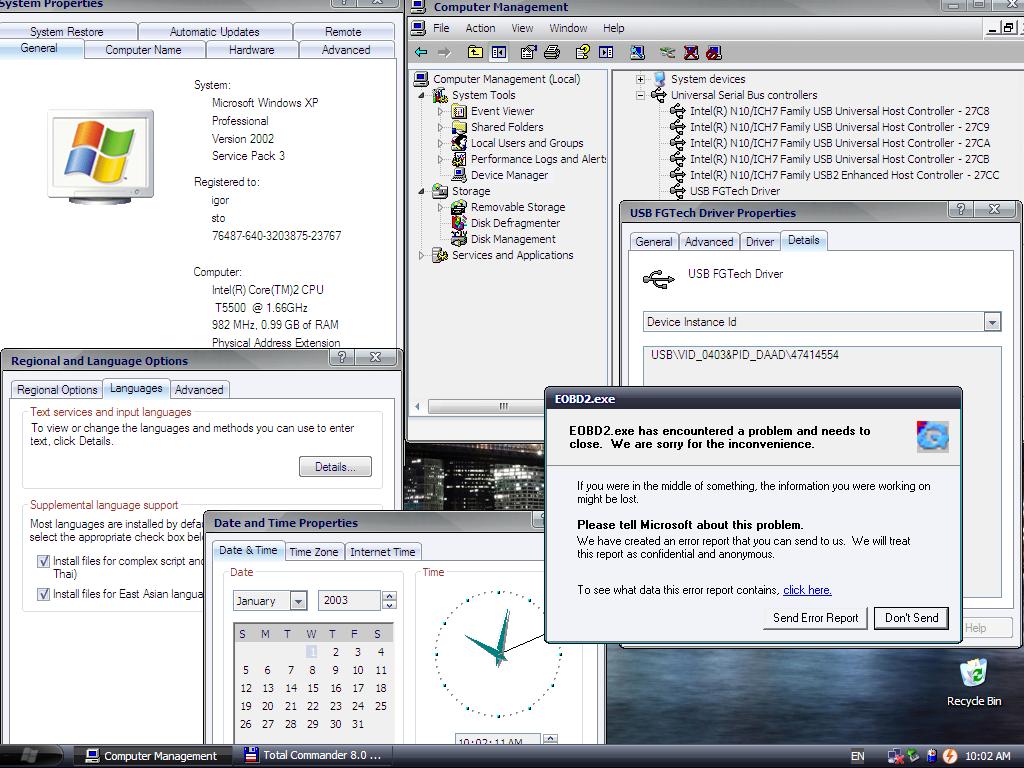The width and height of the screenshot is (1024, 768).
Task: Click the Update Driver toolbar icon
Action: [667, 52]
